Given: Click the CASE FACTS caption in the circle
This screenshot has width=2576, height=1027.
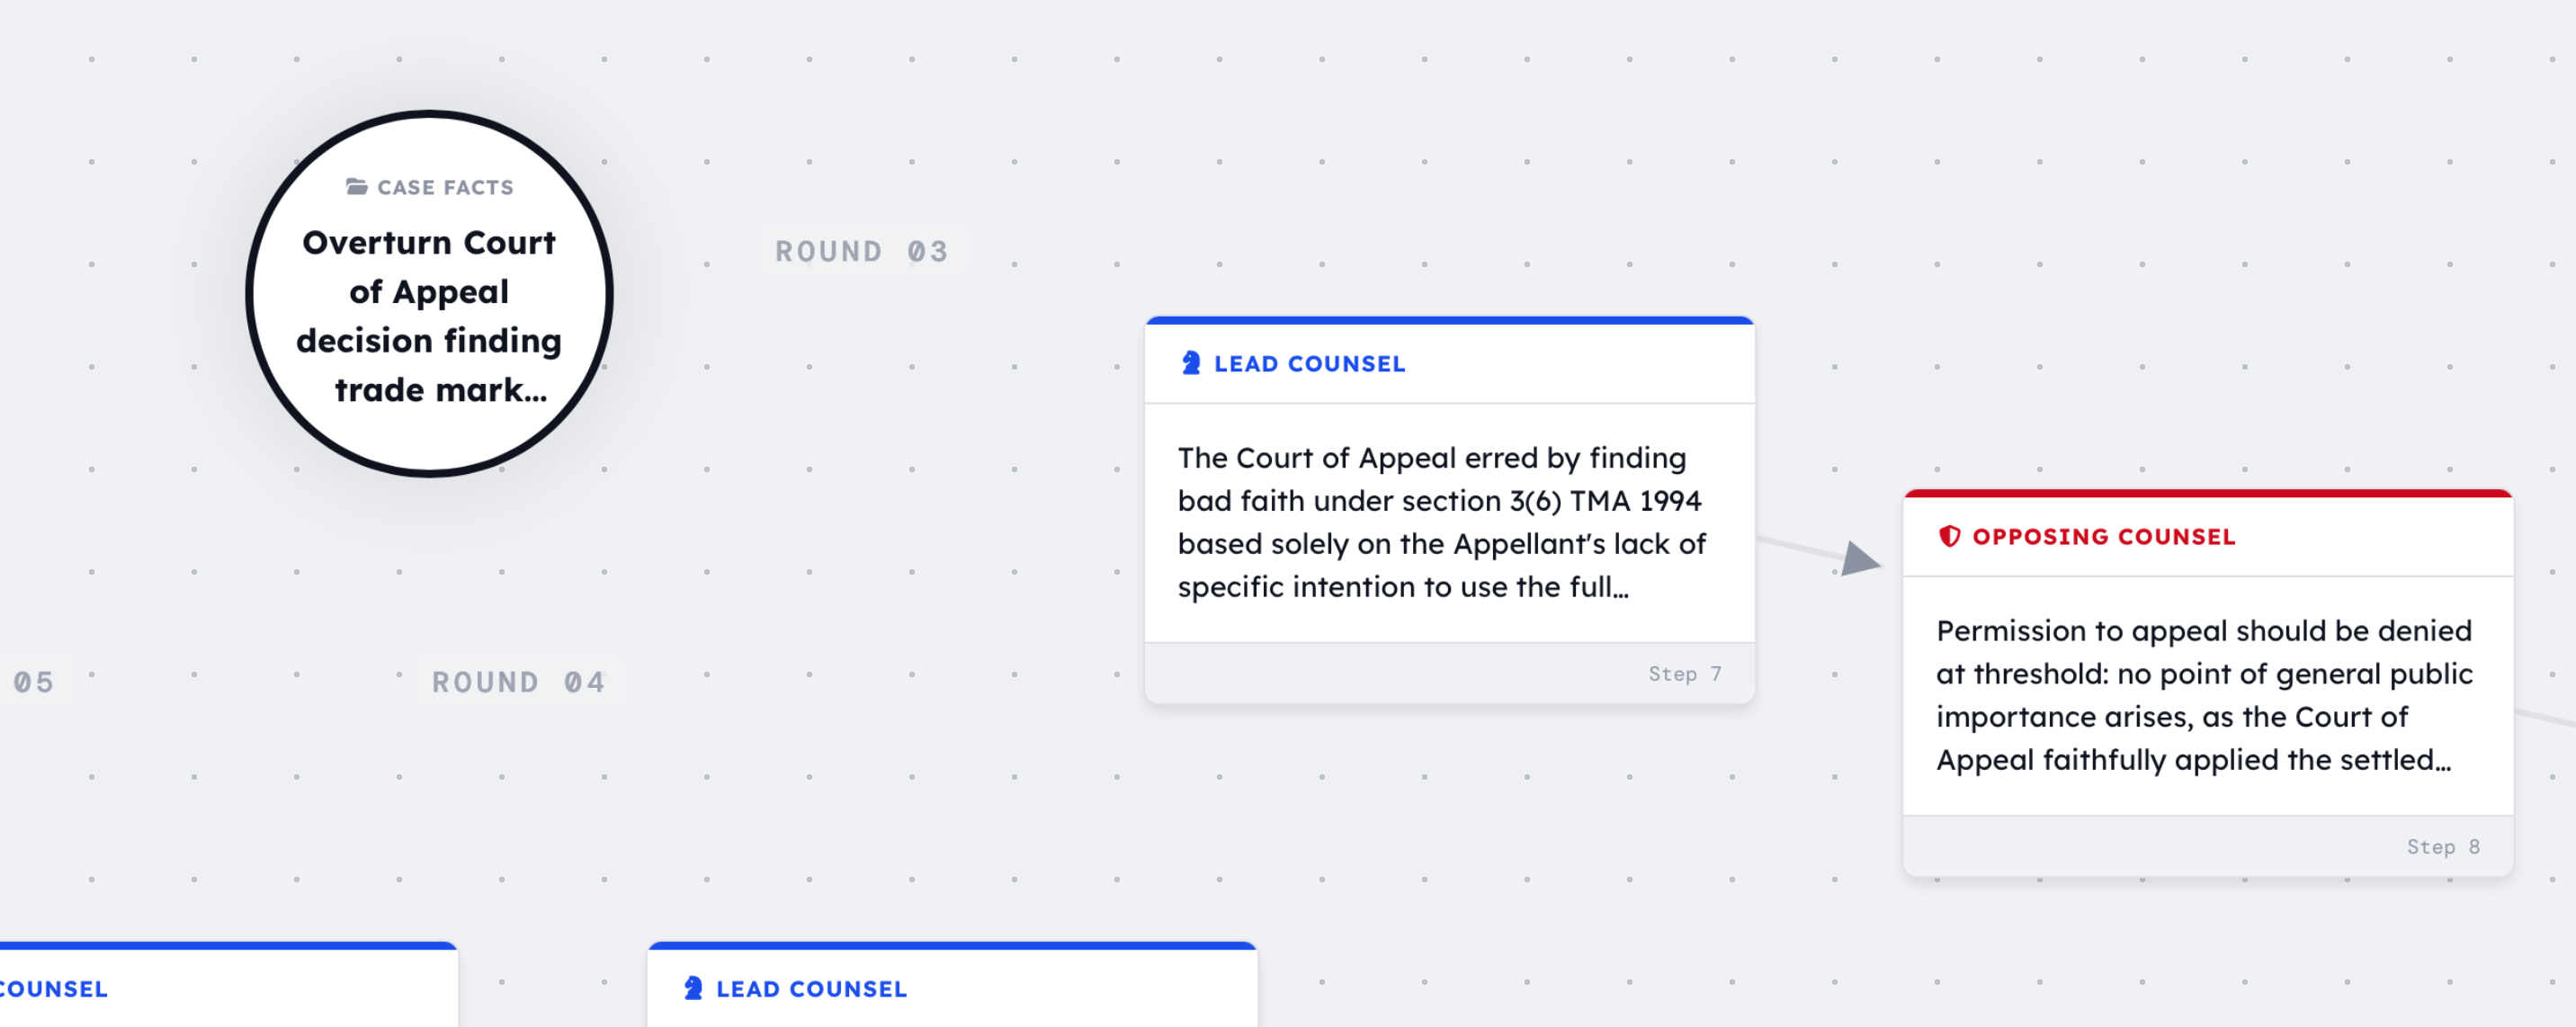Looking at the screenshot, I should (445, 188).
